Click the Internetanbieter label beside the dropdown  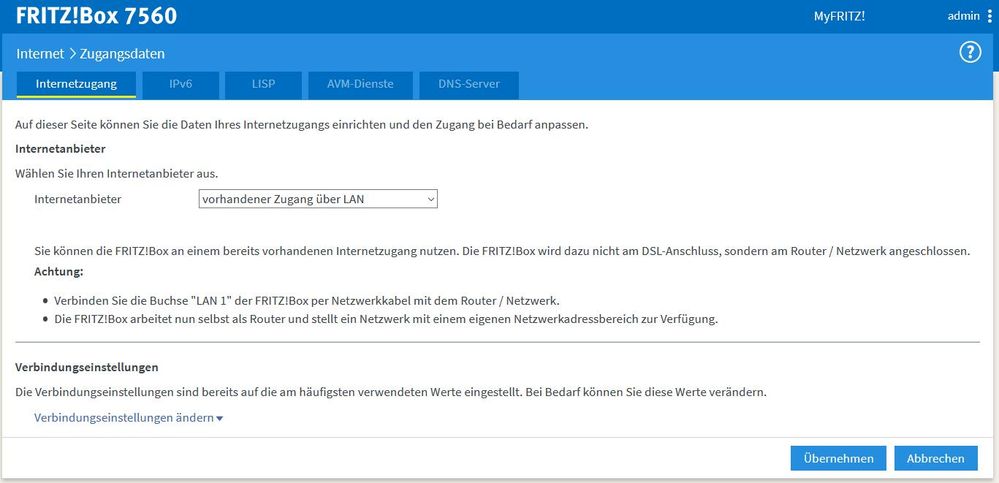78,199
